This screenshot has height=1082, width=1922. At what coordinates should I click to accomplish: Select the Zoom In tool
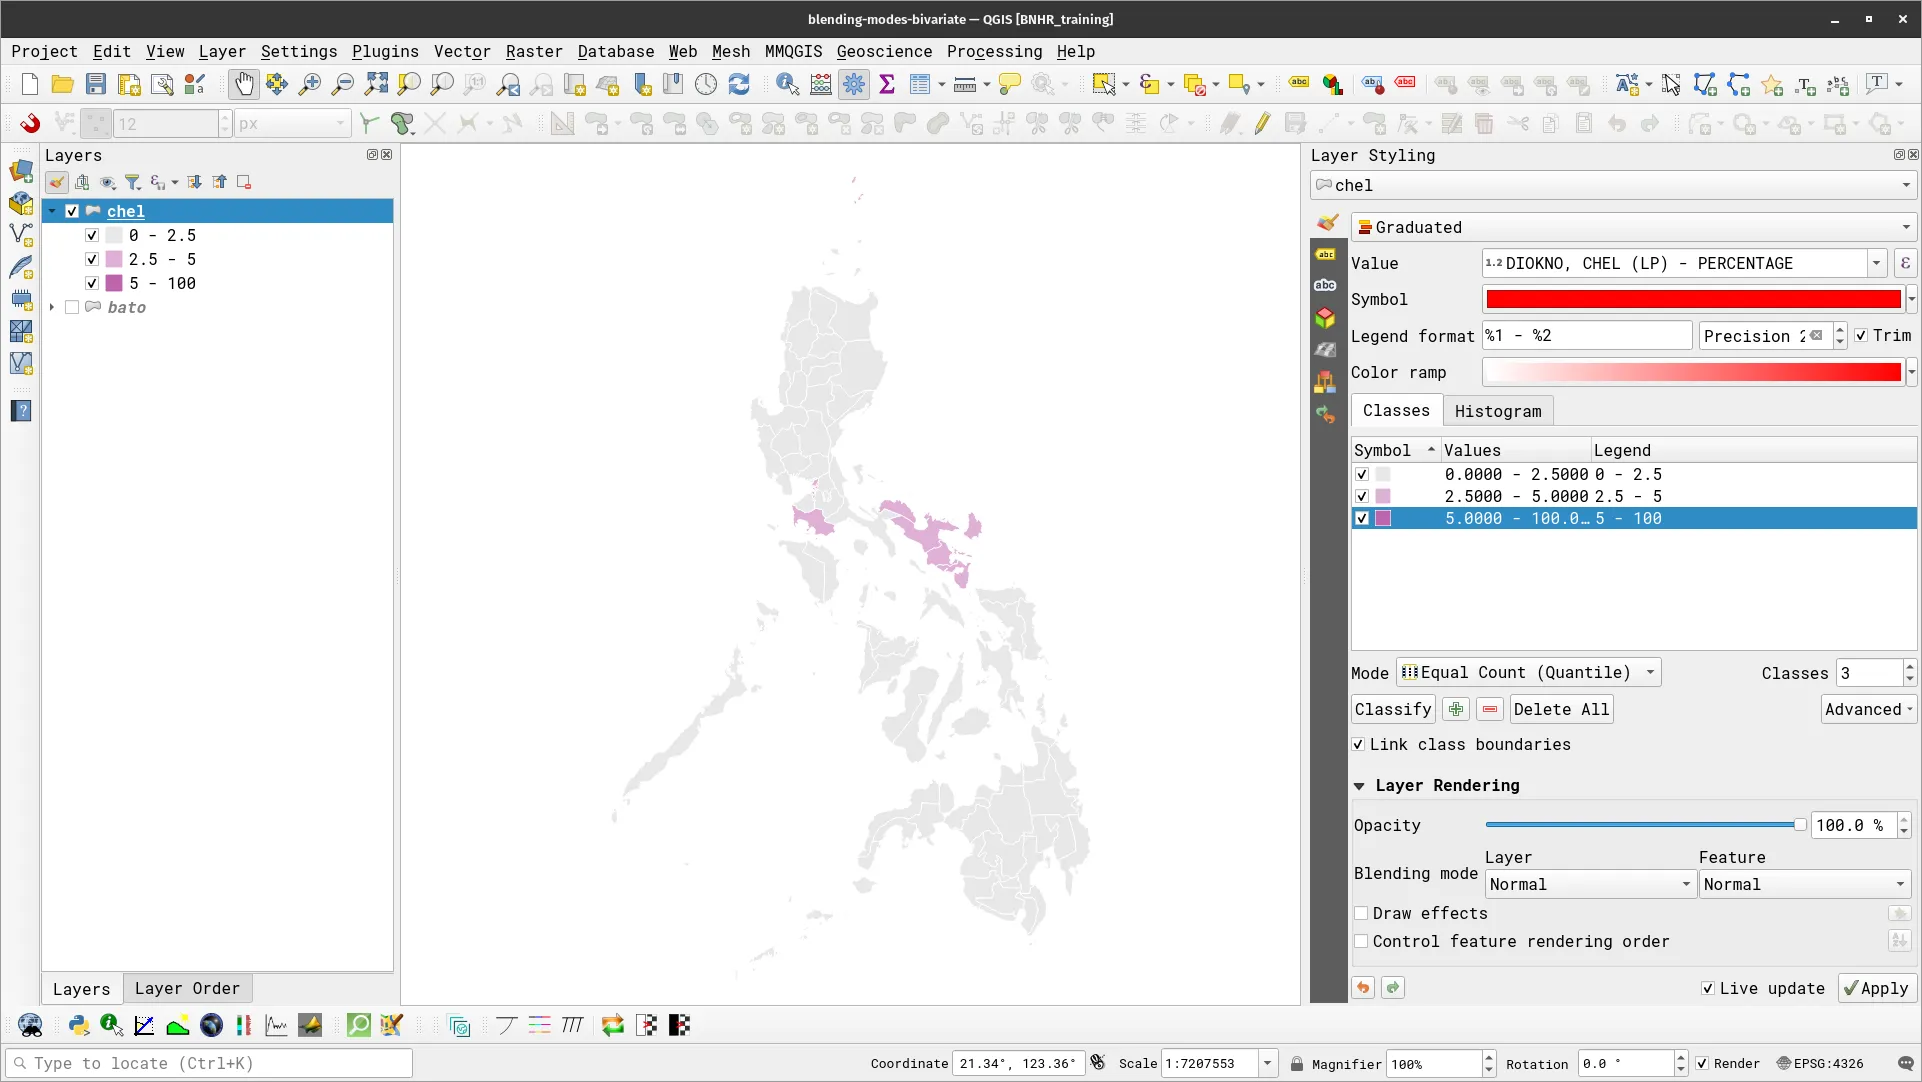310,84
